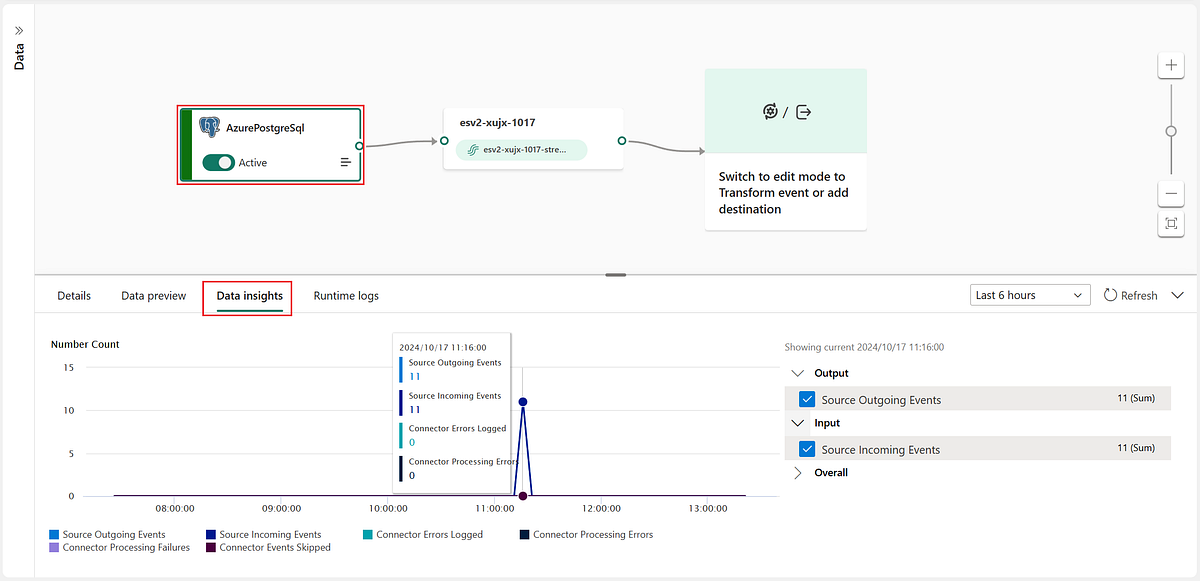Click the esv2-xujx-1017-stream pill
Viewport: 1200px width, 581px height.
pyautogui.click(x=521, y=150)
